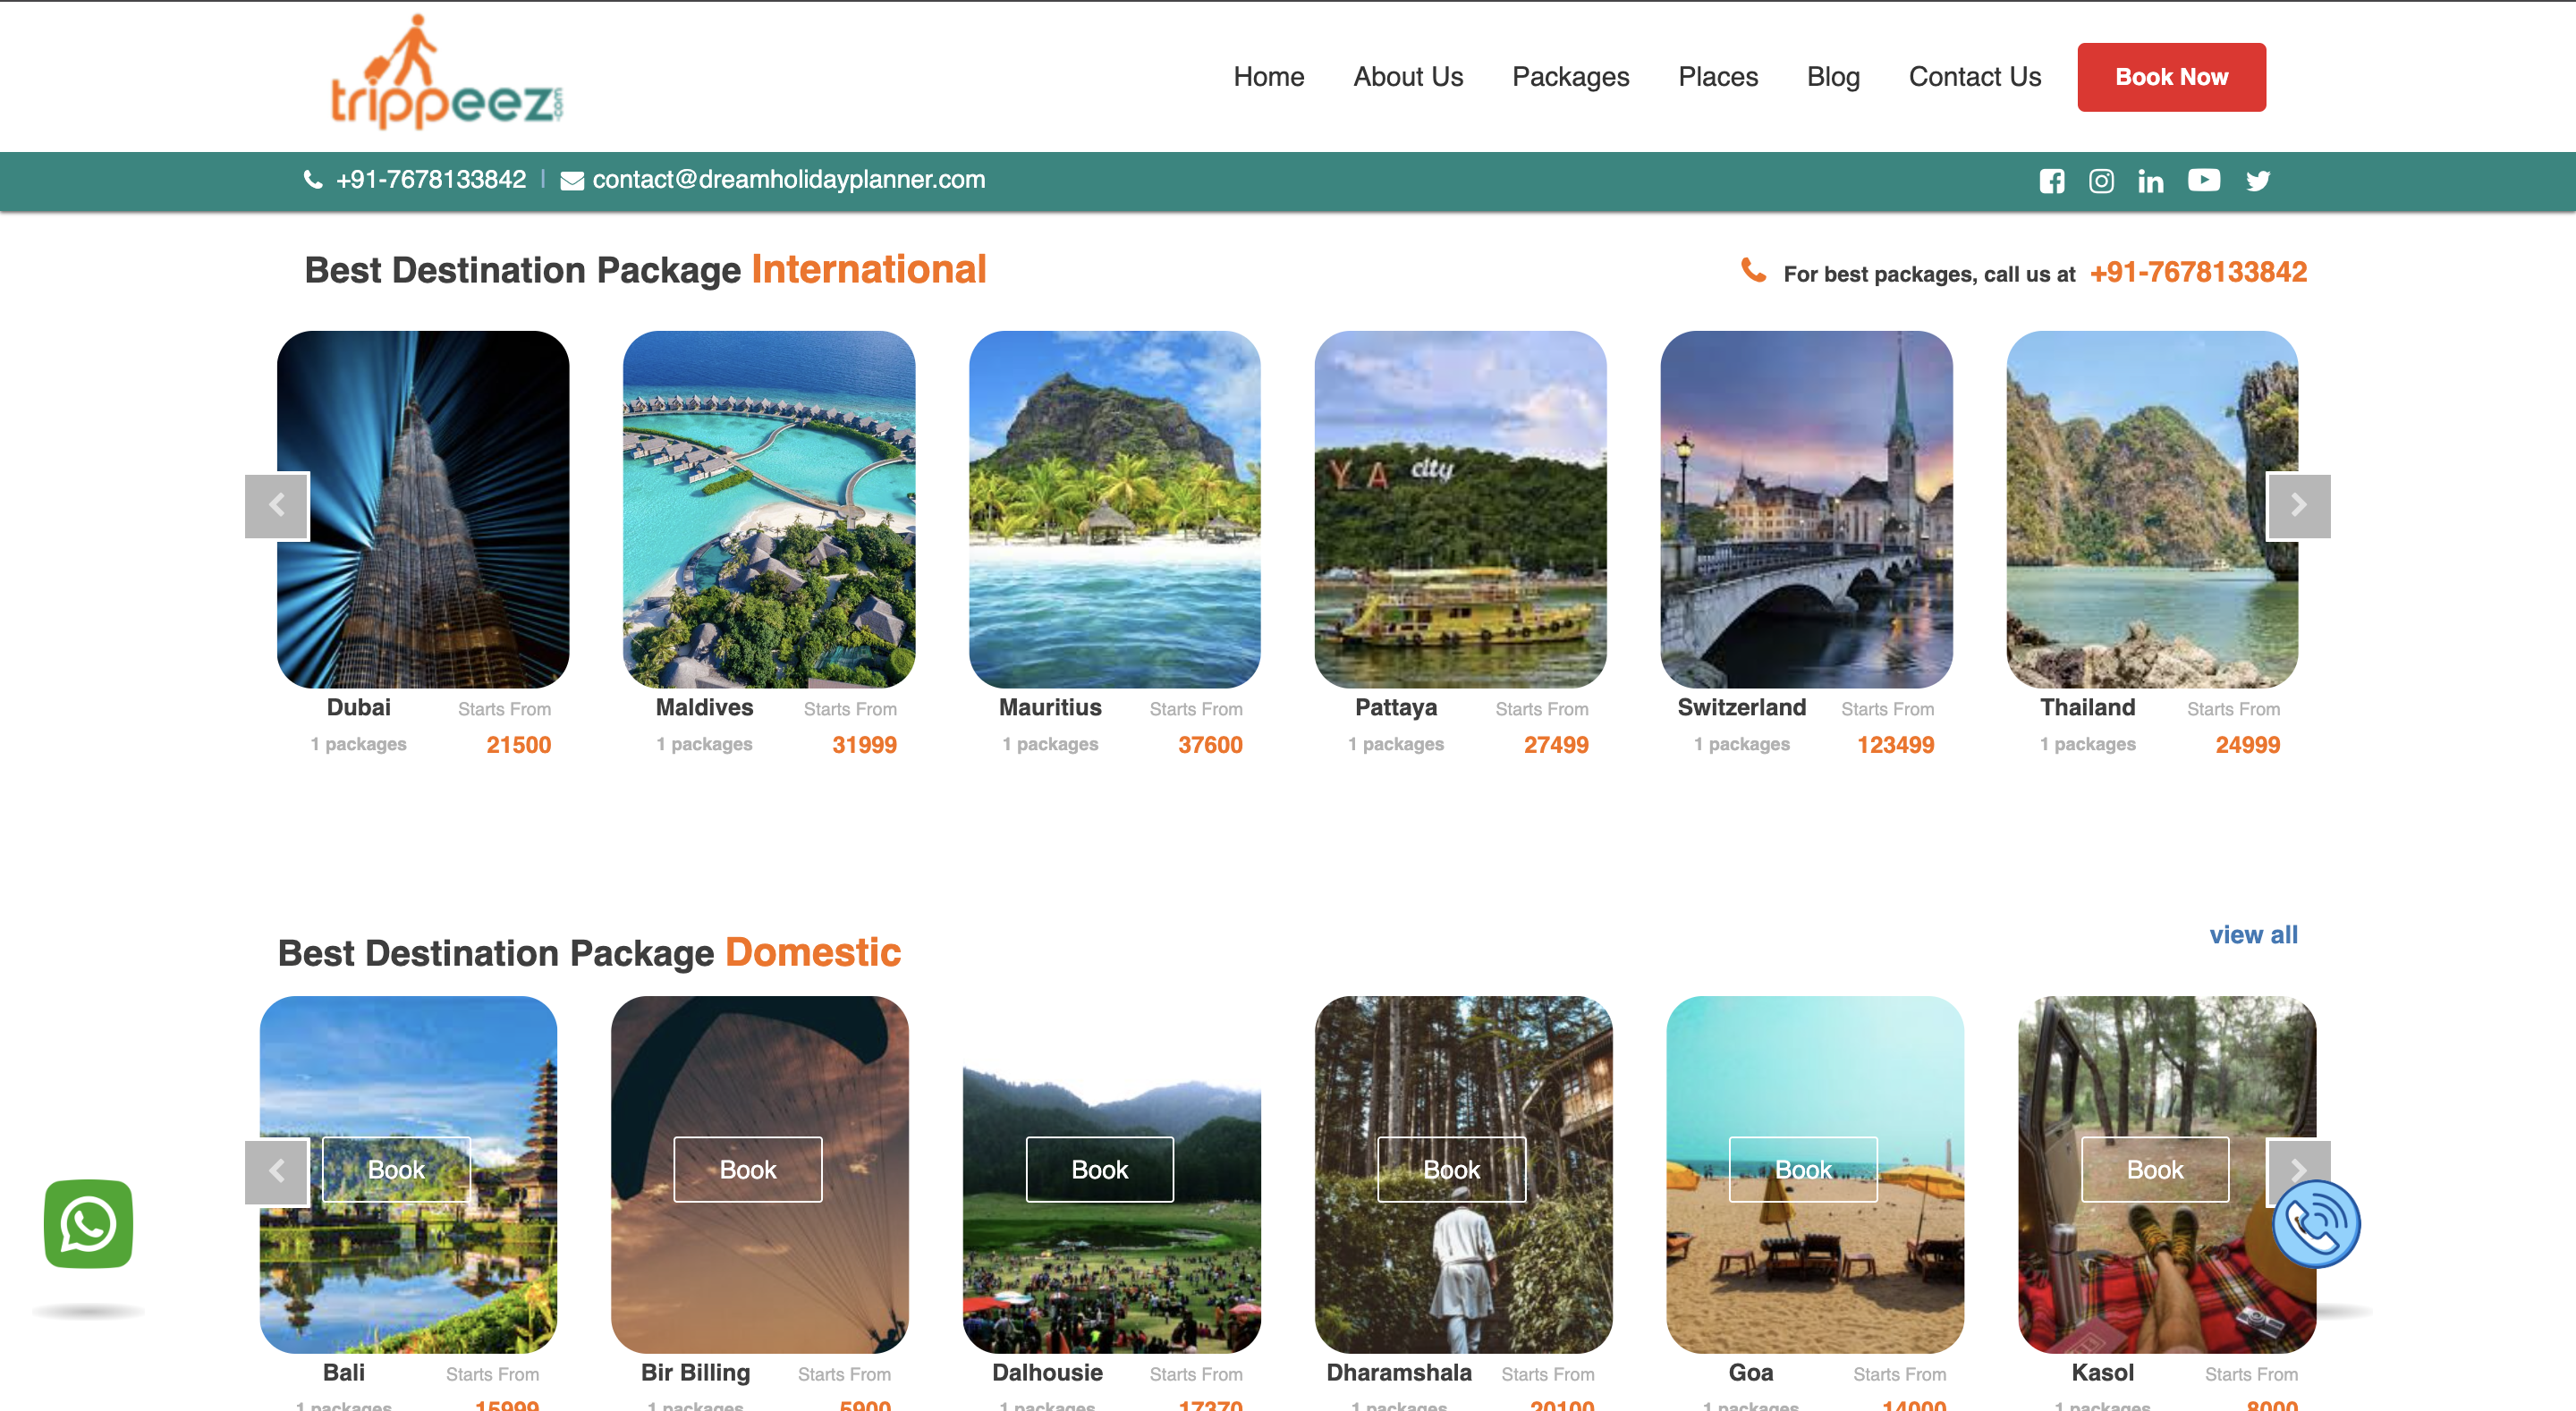Open the About Us menu item

coord(1407,77)
